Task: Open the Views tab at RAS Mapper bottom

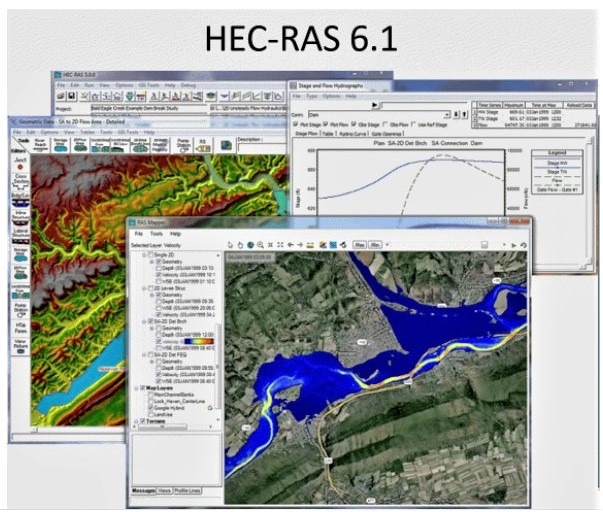Action: pyautogui.click(x=164, y=491)
